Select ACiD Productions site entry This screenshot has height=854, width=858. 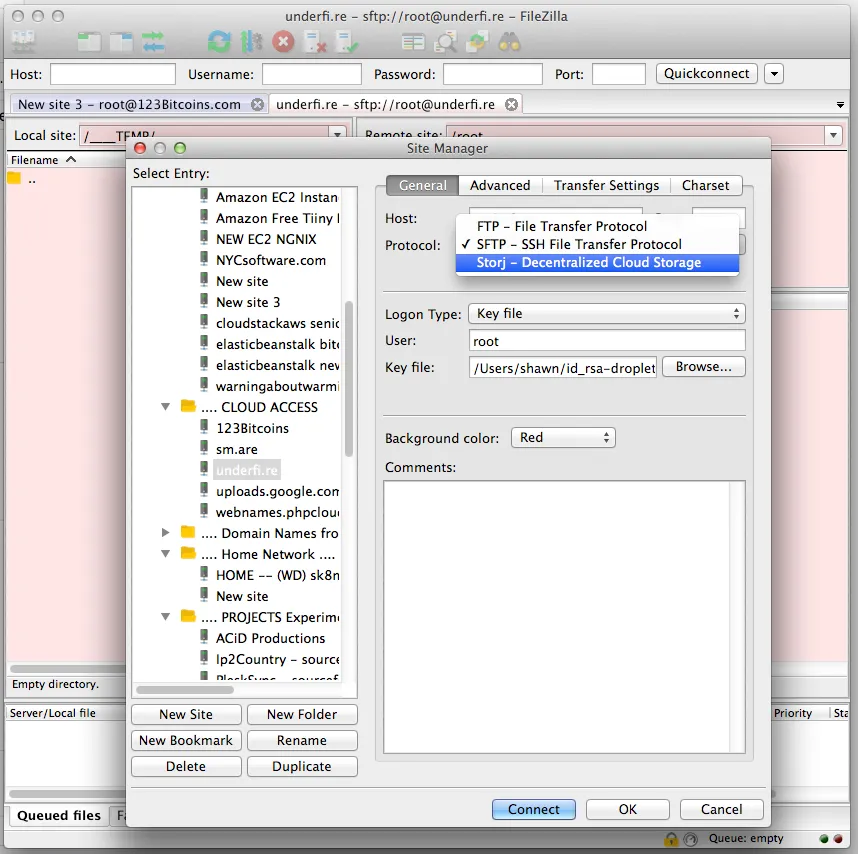point(270,638)
